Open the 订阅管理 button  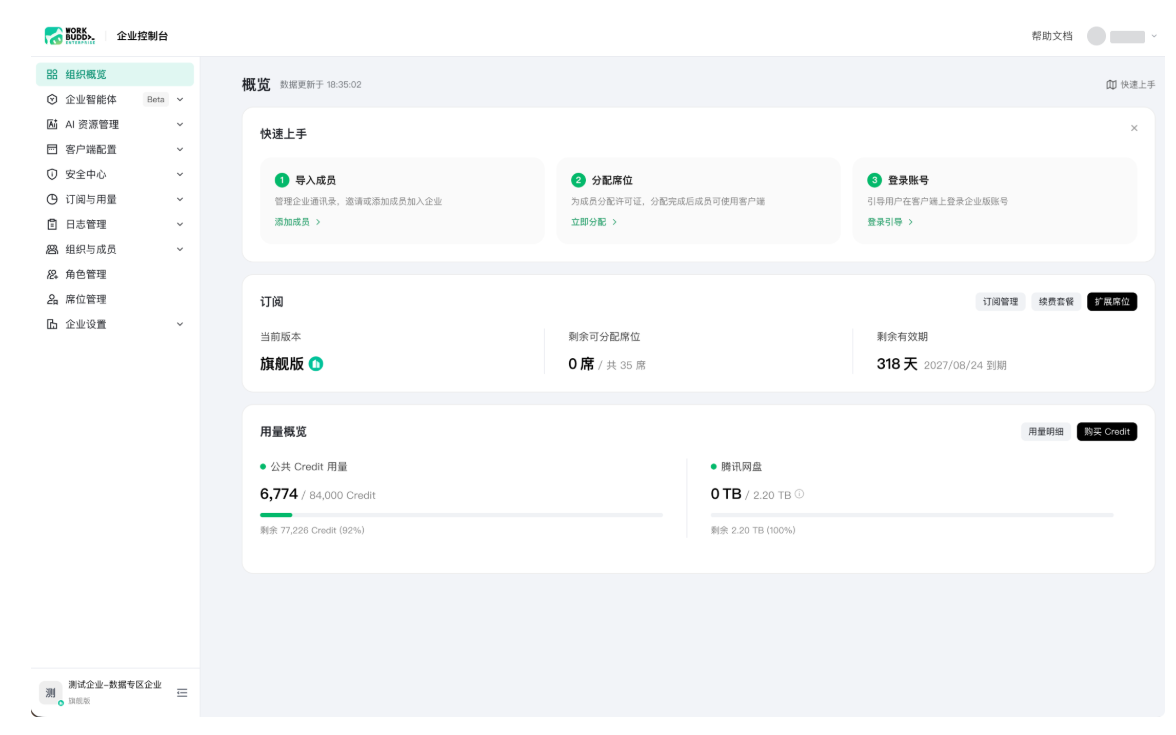pos(1000,302)
